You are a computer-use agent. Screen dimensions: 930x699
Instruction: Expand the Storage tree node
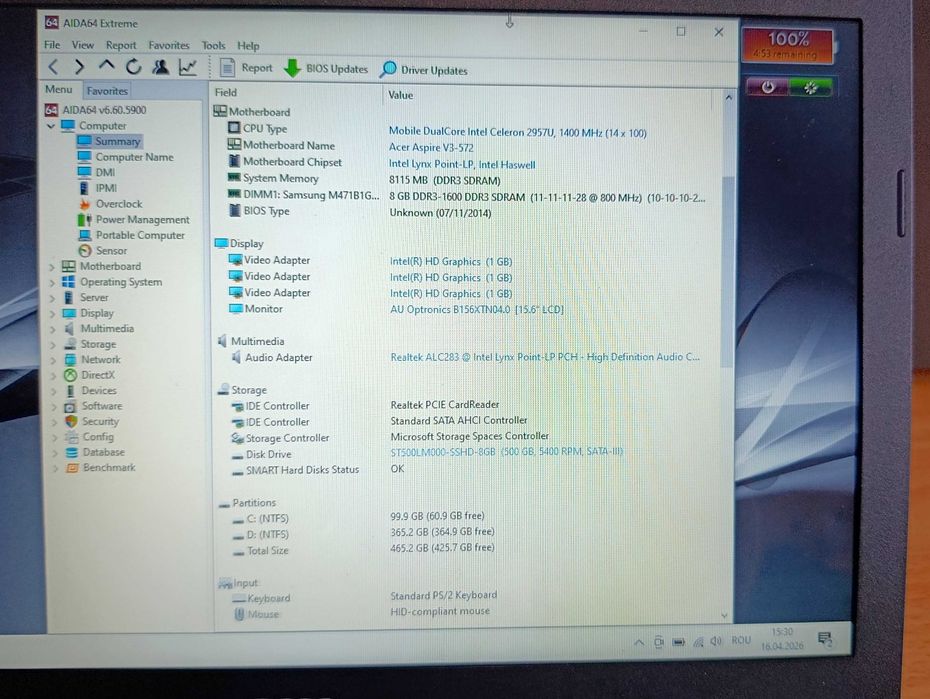tap(53, 344)
